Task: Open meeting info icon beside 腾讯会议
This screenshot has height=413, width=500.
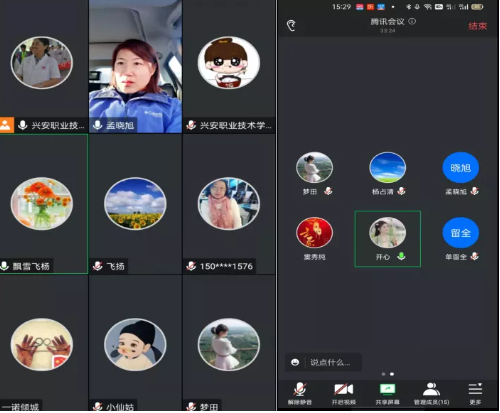Action: [412, 22]
